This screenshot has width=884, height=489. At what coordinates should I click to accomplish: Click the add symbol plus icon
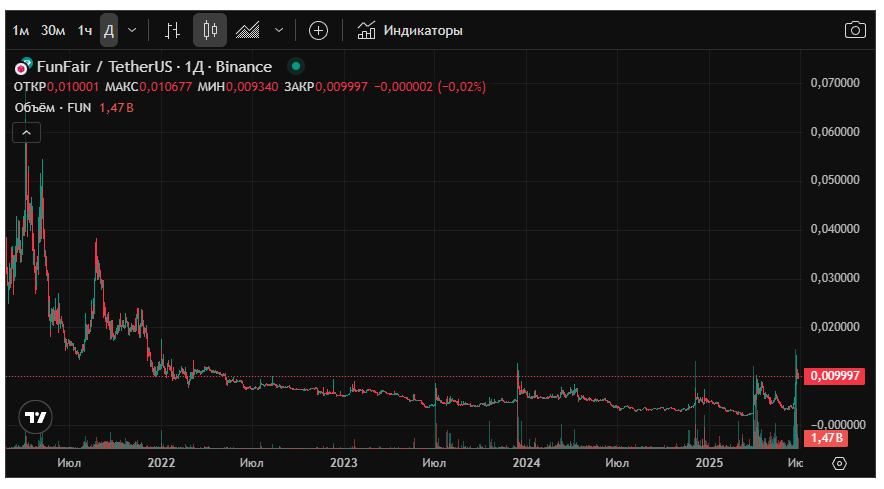tap(319, 30)
